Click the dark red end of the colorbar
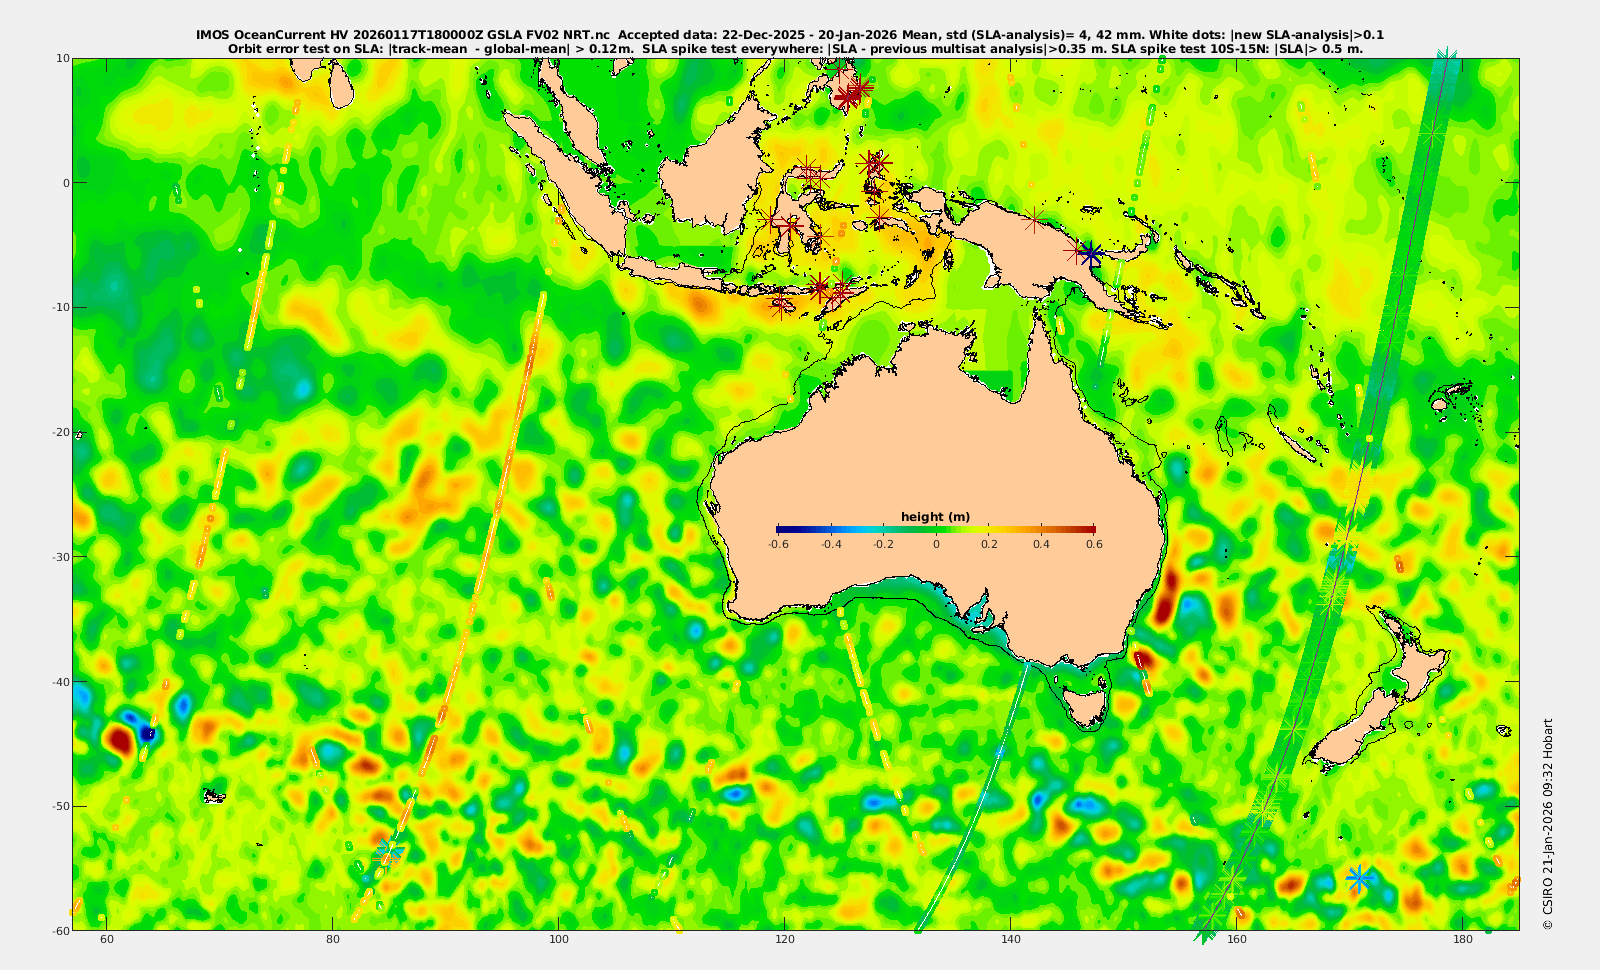The width and height of the screenshot is (1600, 970). (1090, 530)
